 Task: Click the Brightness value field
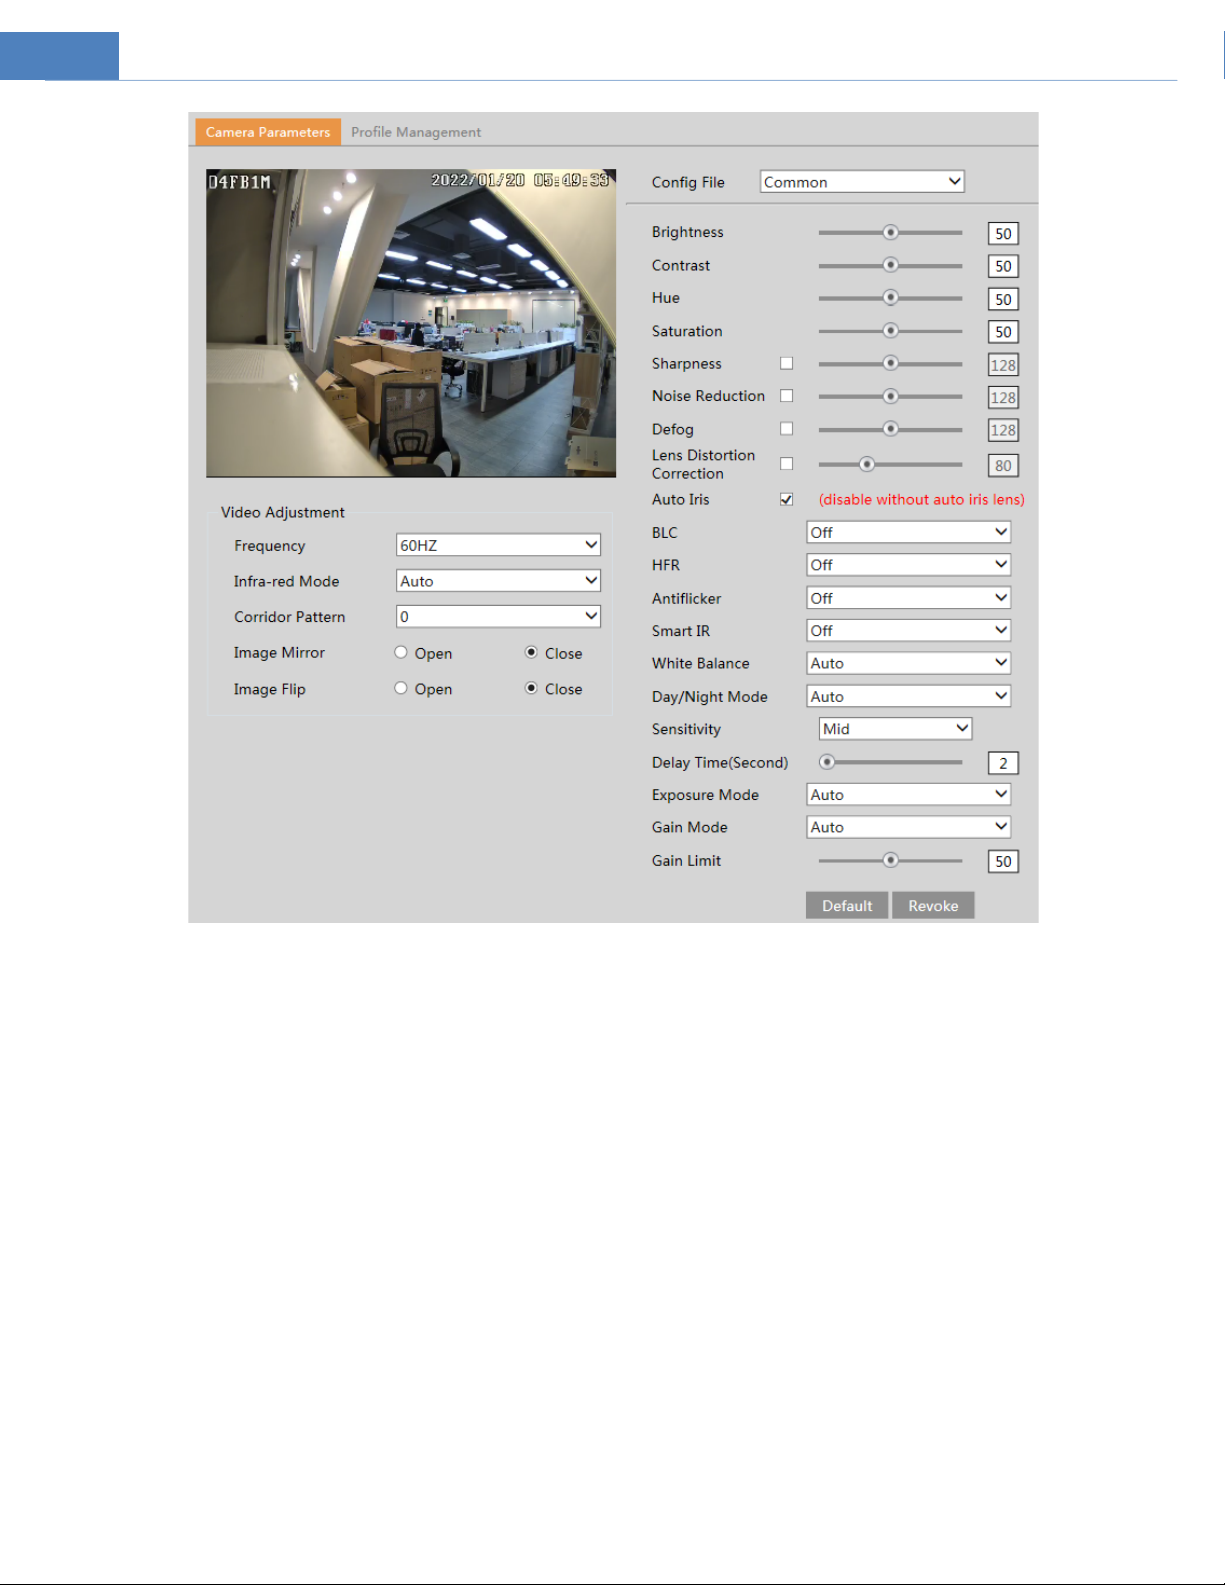(1003, 234)
